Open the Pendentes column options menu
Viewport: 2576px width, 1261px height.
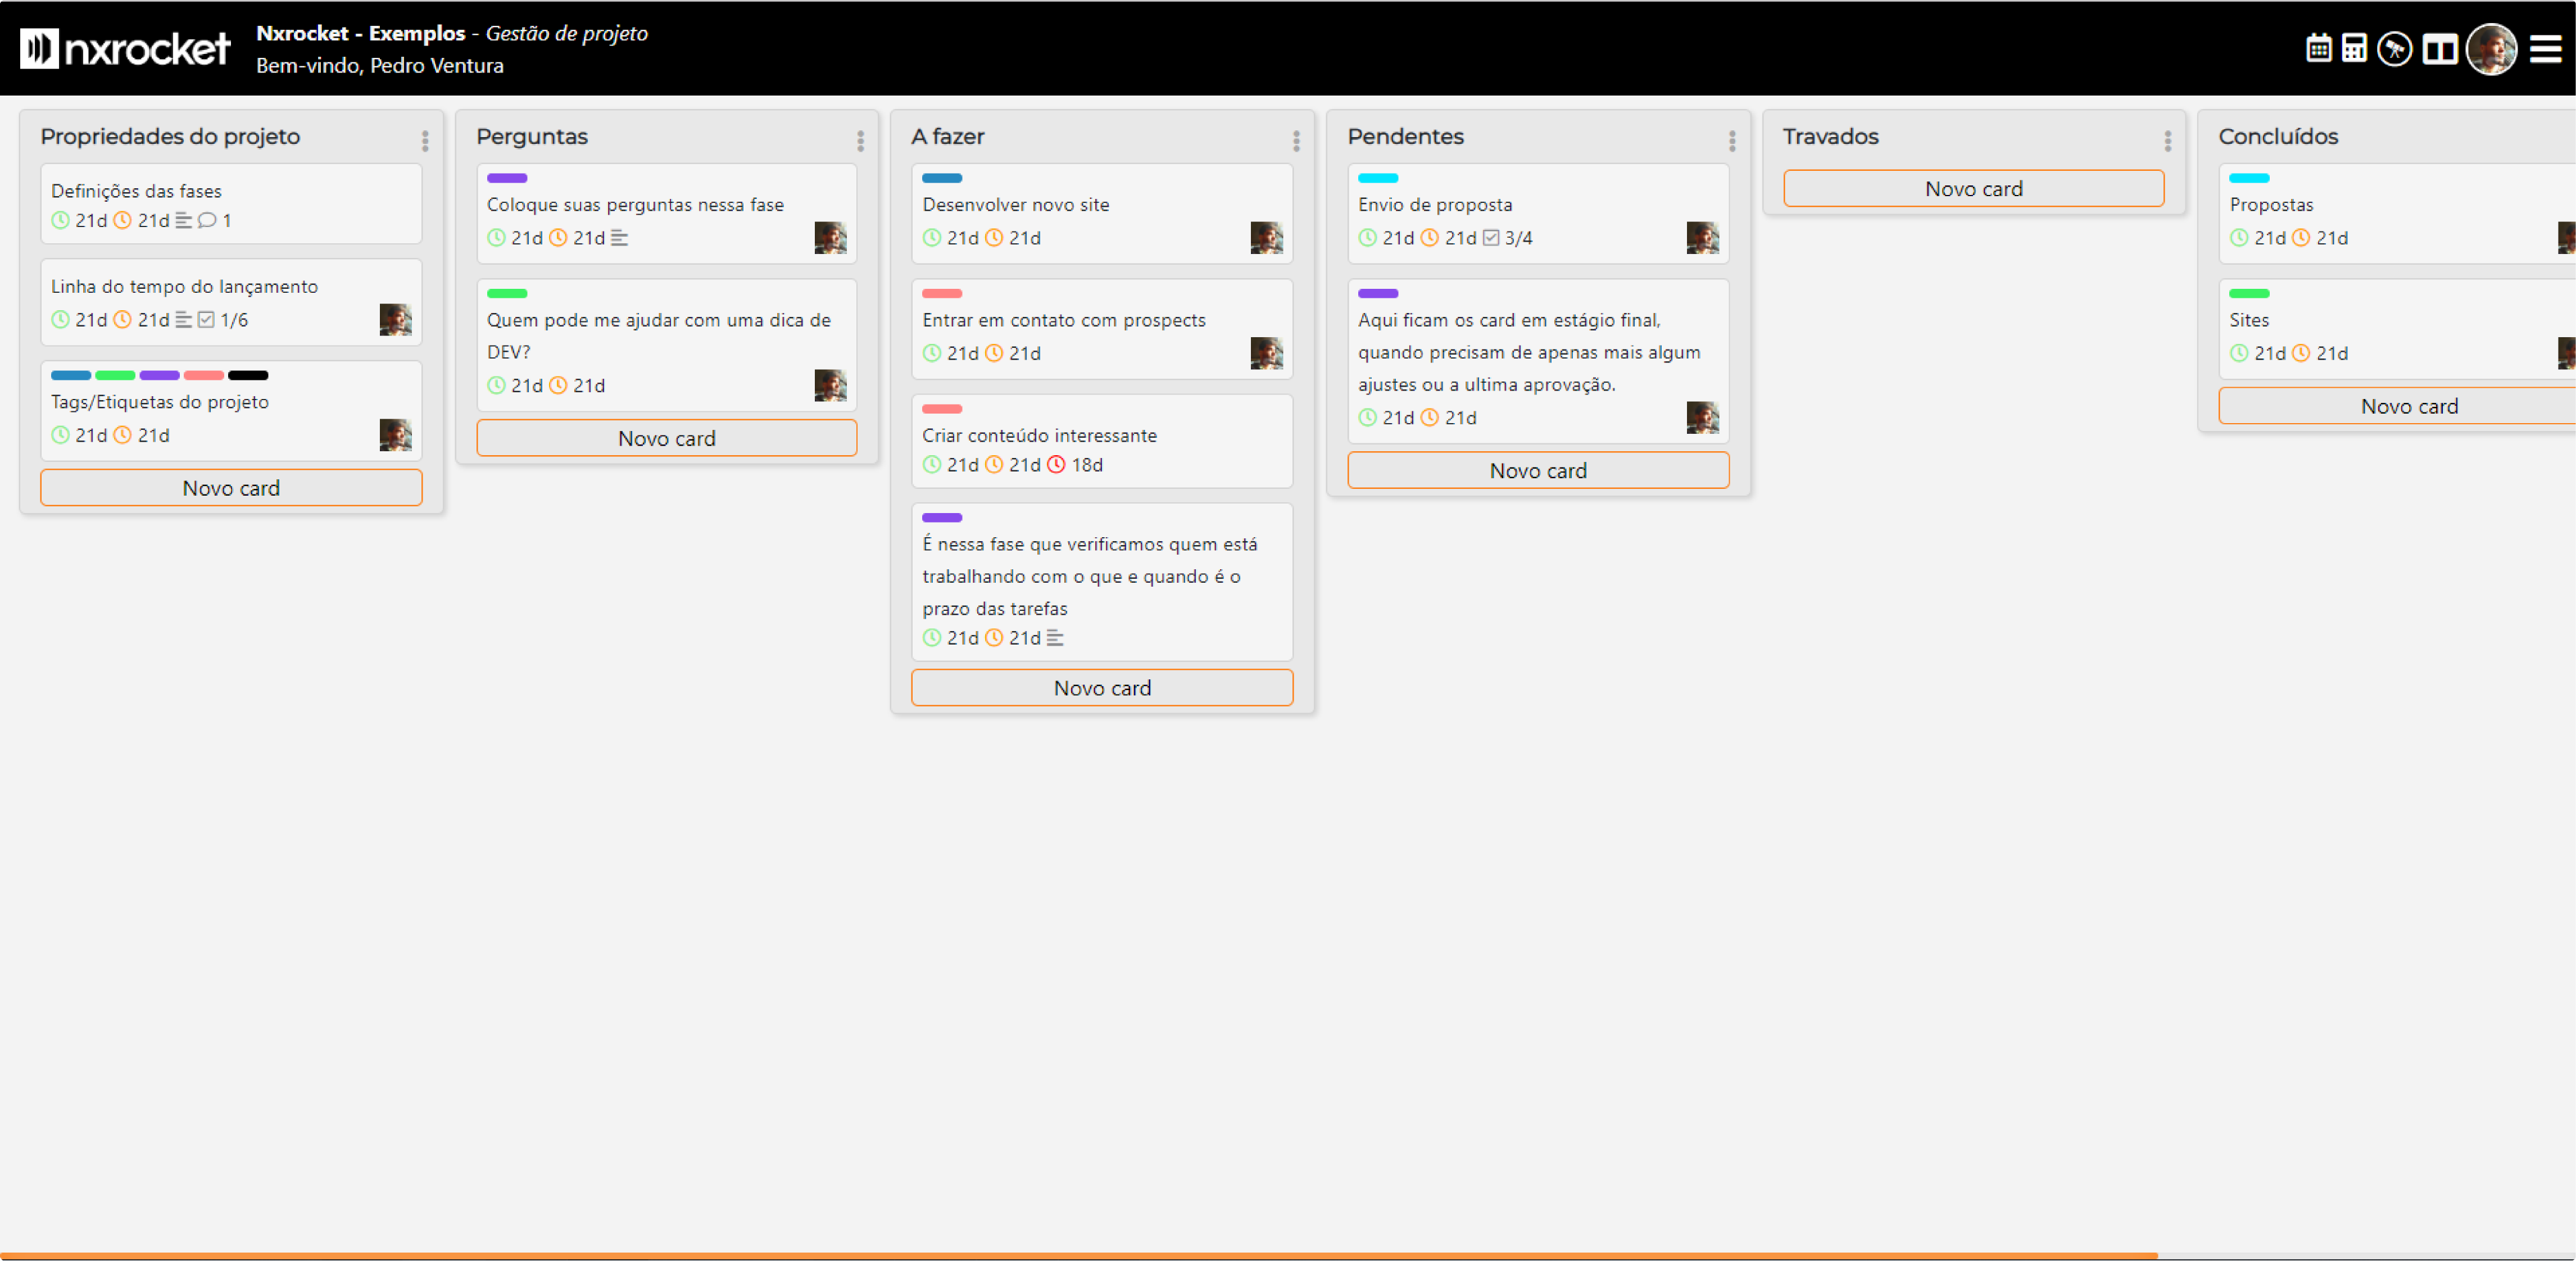[x=1732, y=140]
